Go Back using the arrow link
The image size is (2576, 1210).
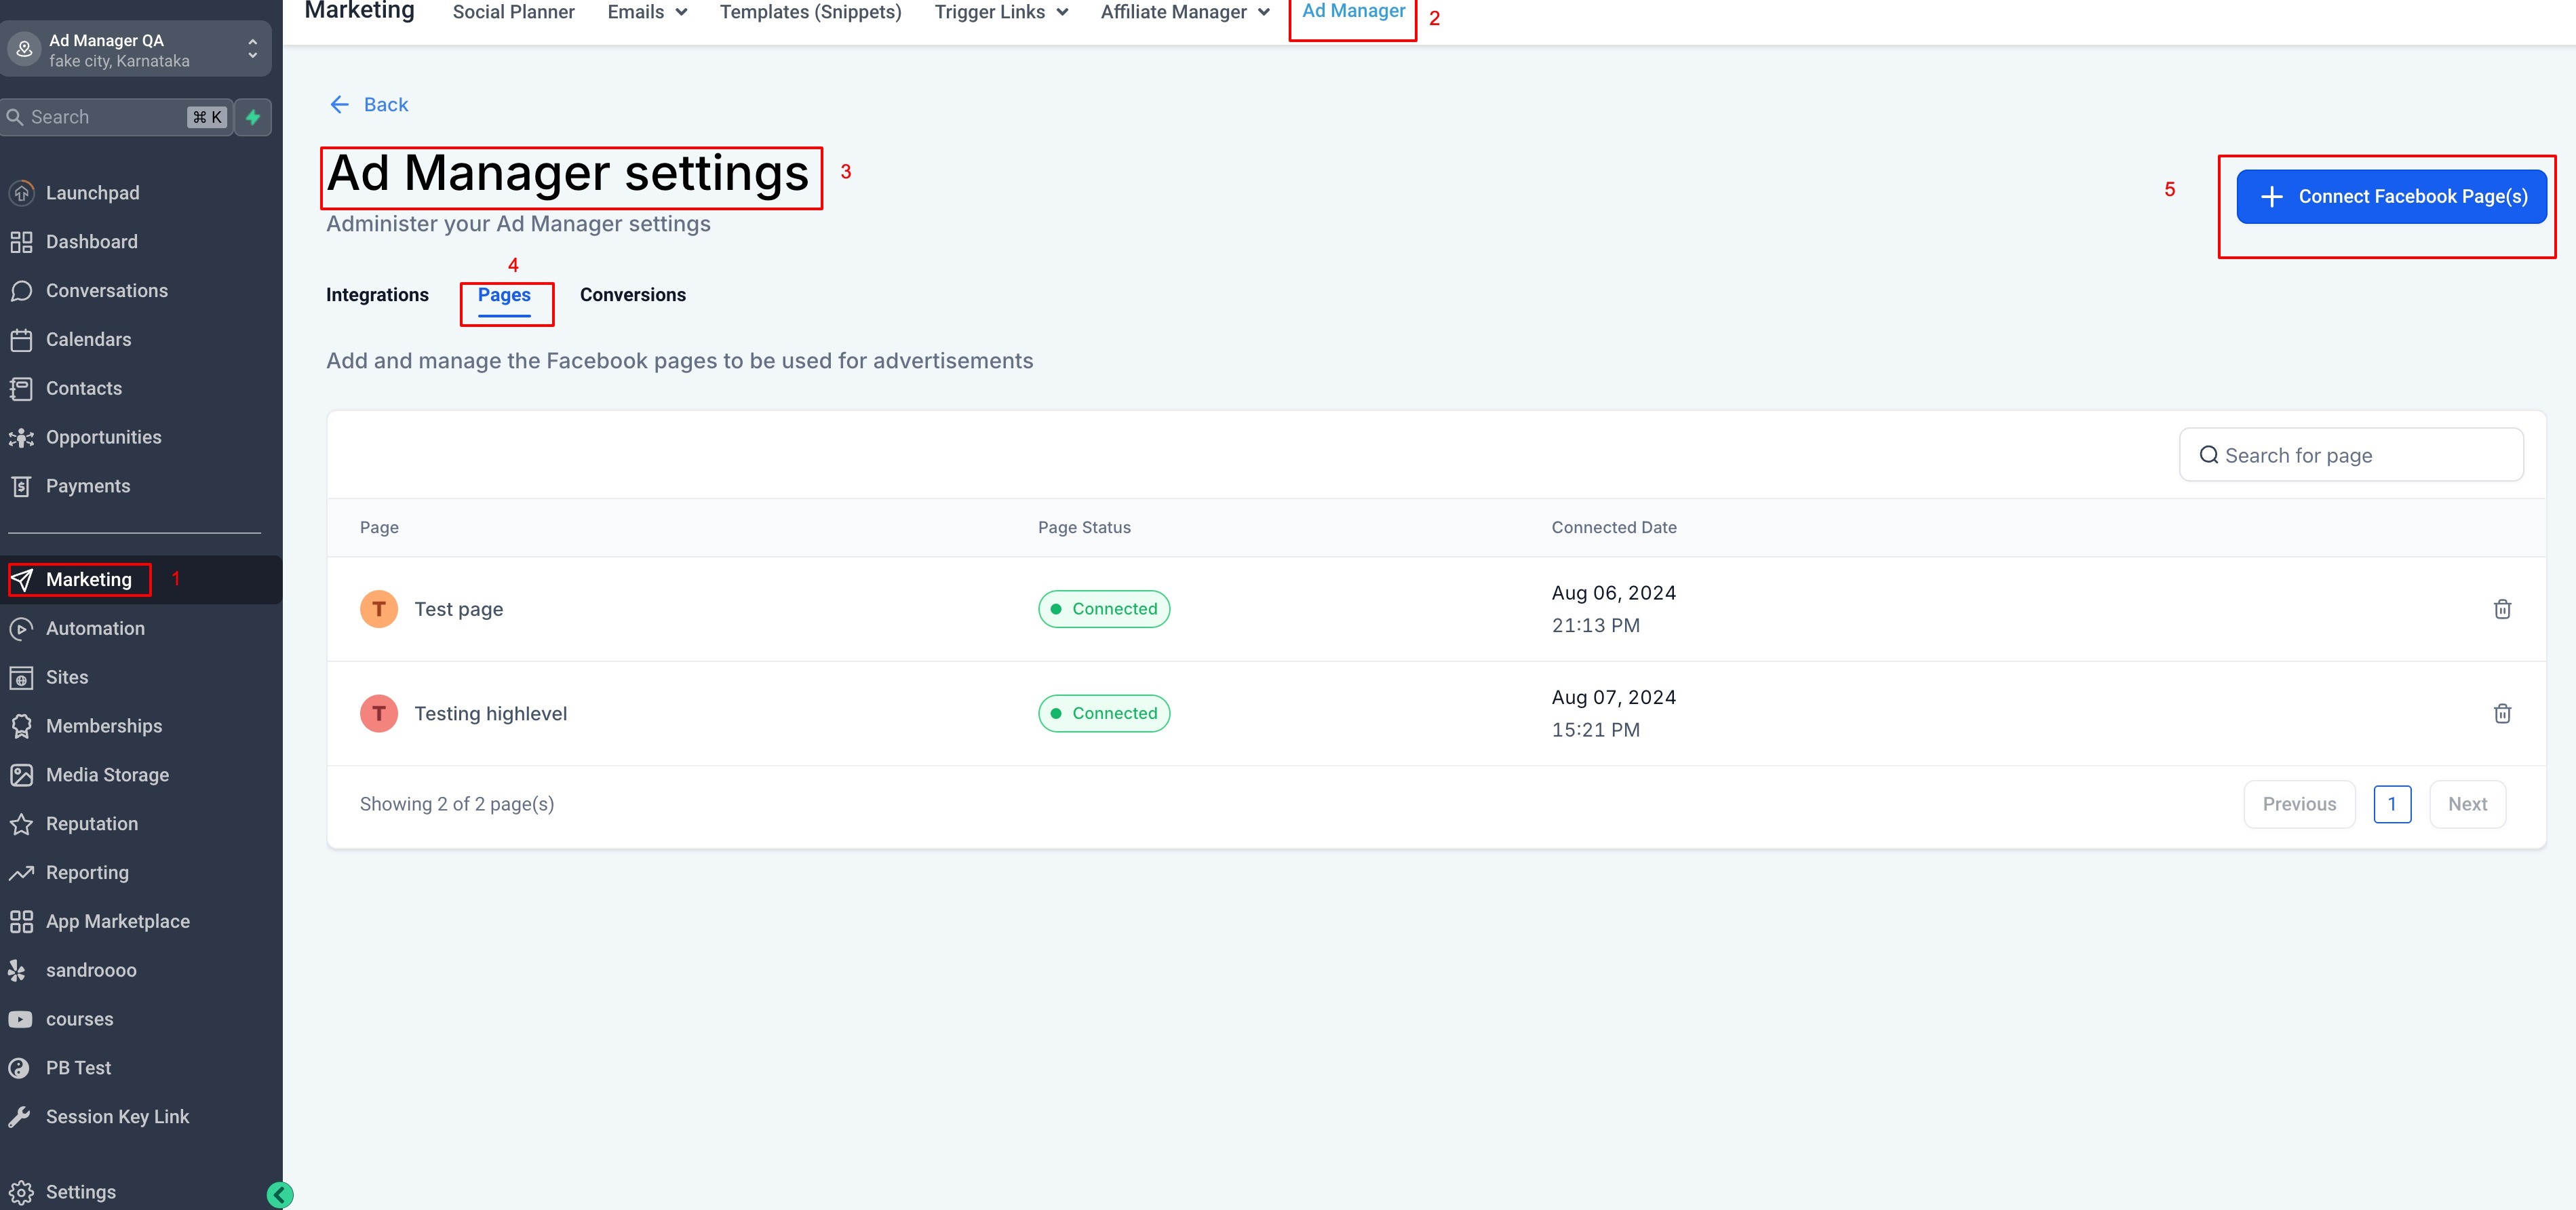[369, 105]
